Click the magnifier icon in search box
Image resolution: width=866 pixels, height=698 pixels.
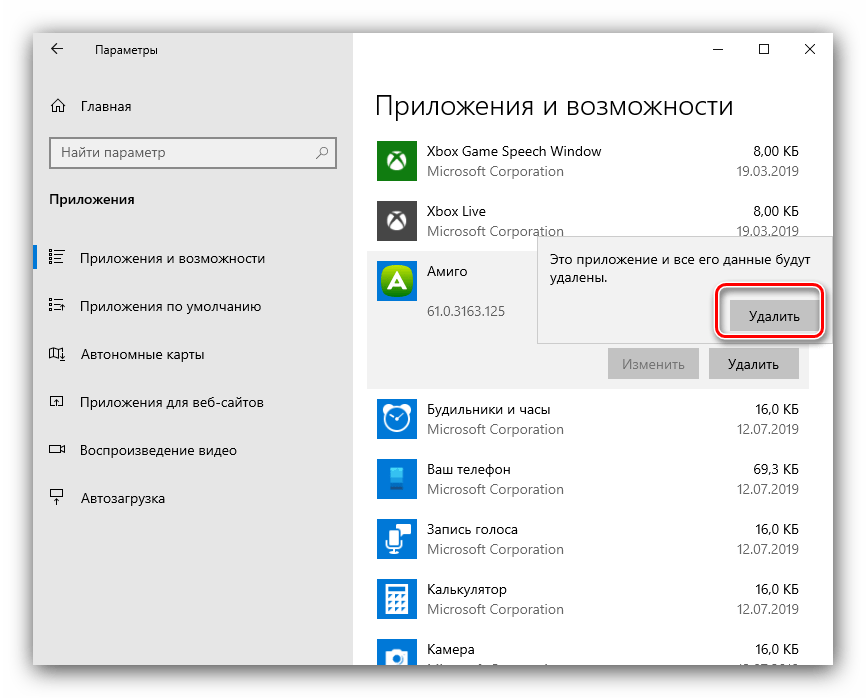322,153
